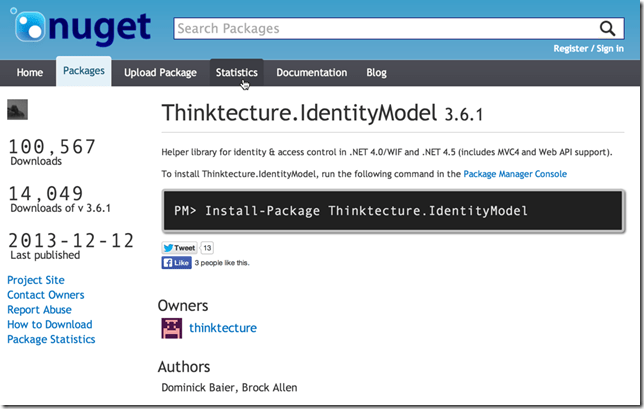The image size is (644, 409).
Task: Click the Thinktecture.IdentityModel title
Action: click(x=299, y=113)
